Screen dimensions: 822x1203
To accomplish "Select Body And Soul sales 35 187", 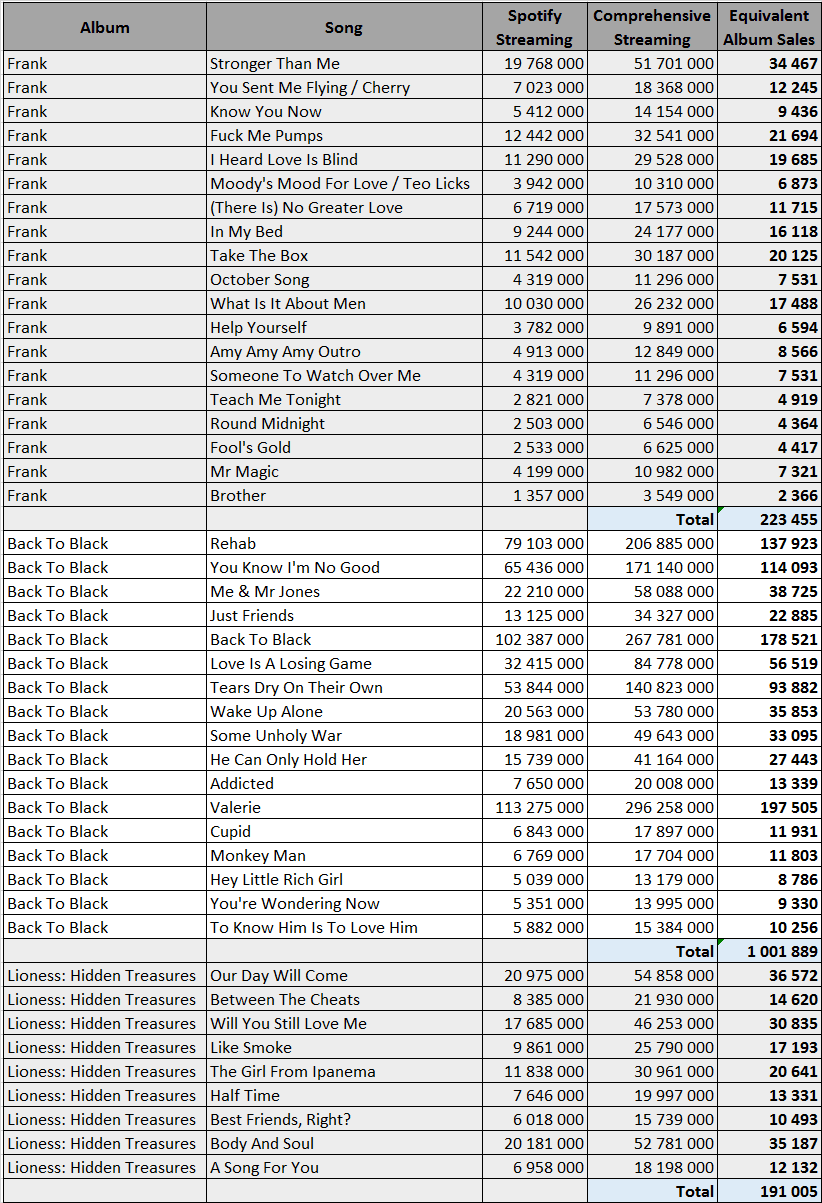I will [x=769, y=1143].
